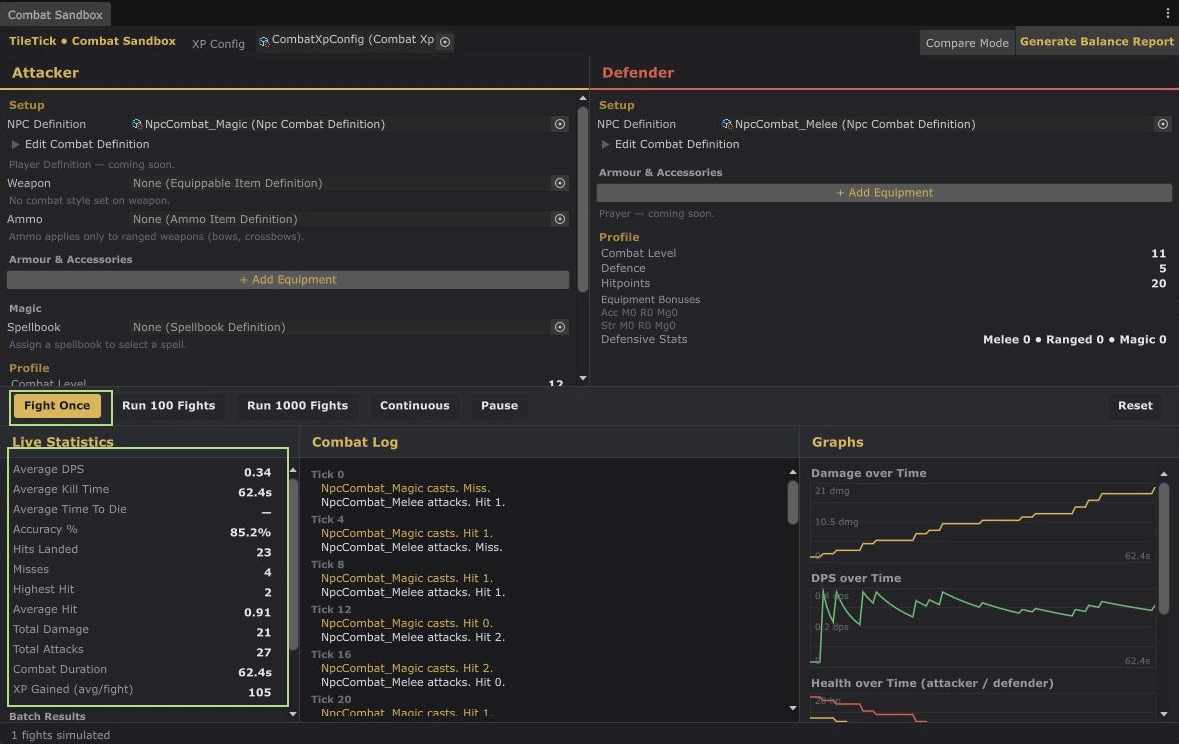The width and height of the screenshot is (1179, 744).
Task: Click the Live Statistics panel heading
Action: tap(62, 442)
